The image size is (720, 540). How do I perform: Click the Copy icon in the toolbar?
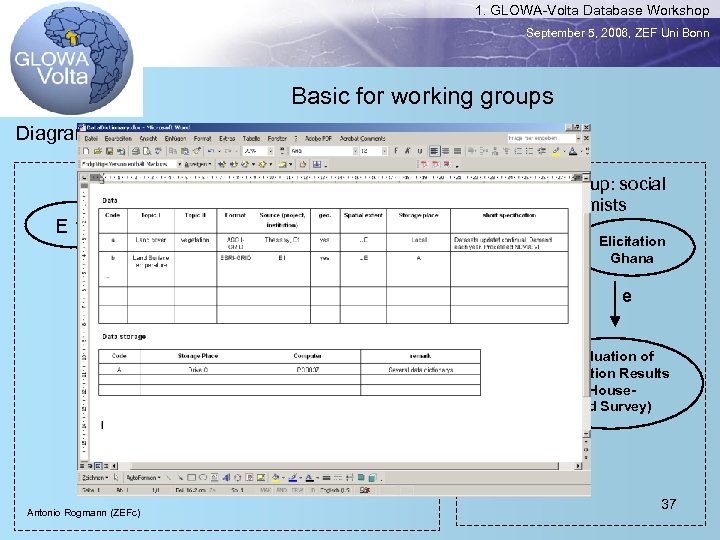[173, 151]
